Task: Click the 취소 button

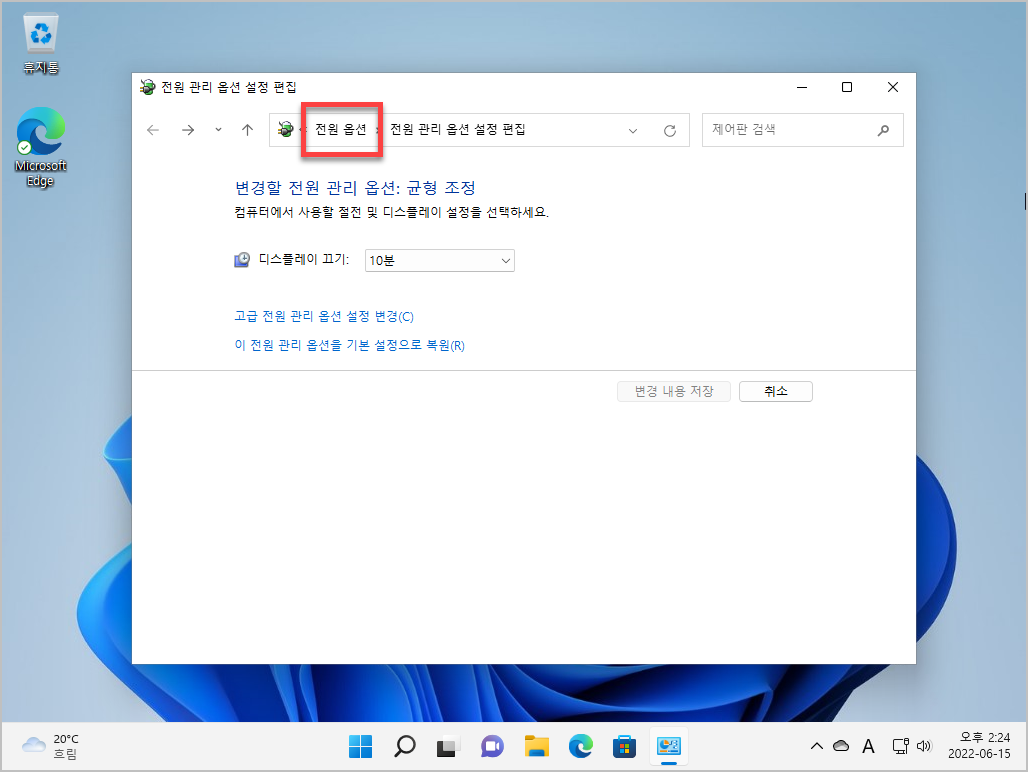Action: 775,391
